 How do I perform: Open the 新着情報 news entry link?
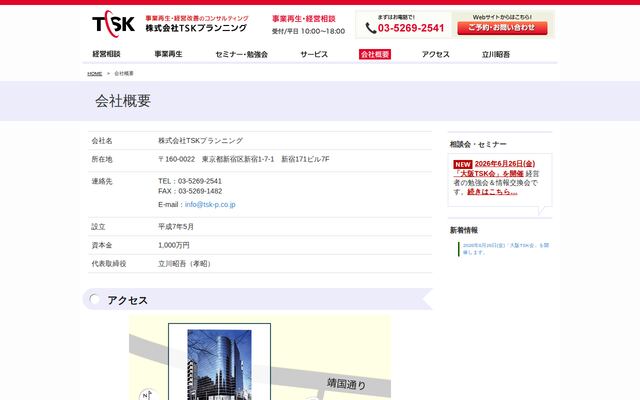coord(506,249)
